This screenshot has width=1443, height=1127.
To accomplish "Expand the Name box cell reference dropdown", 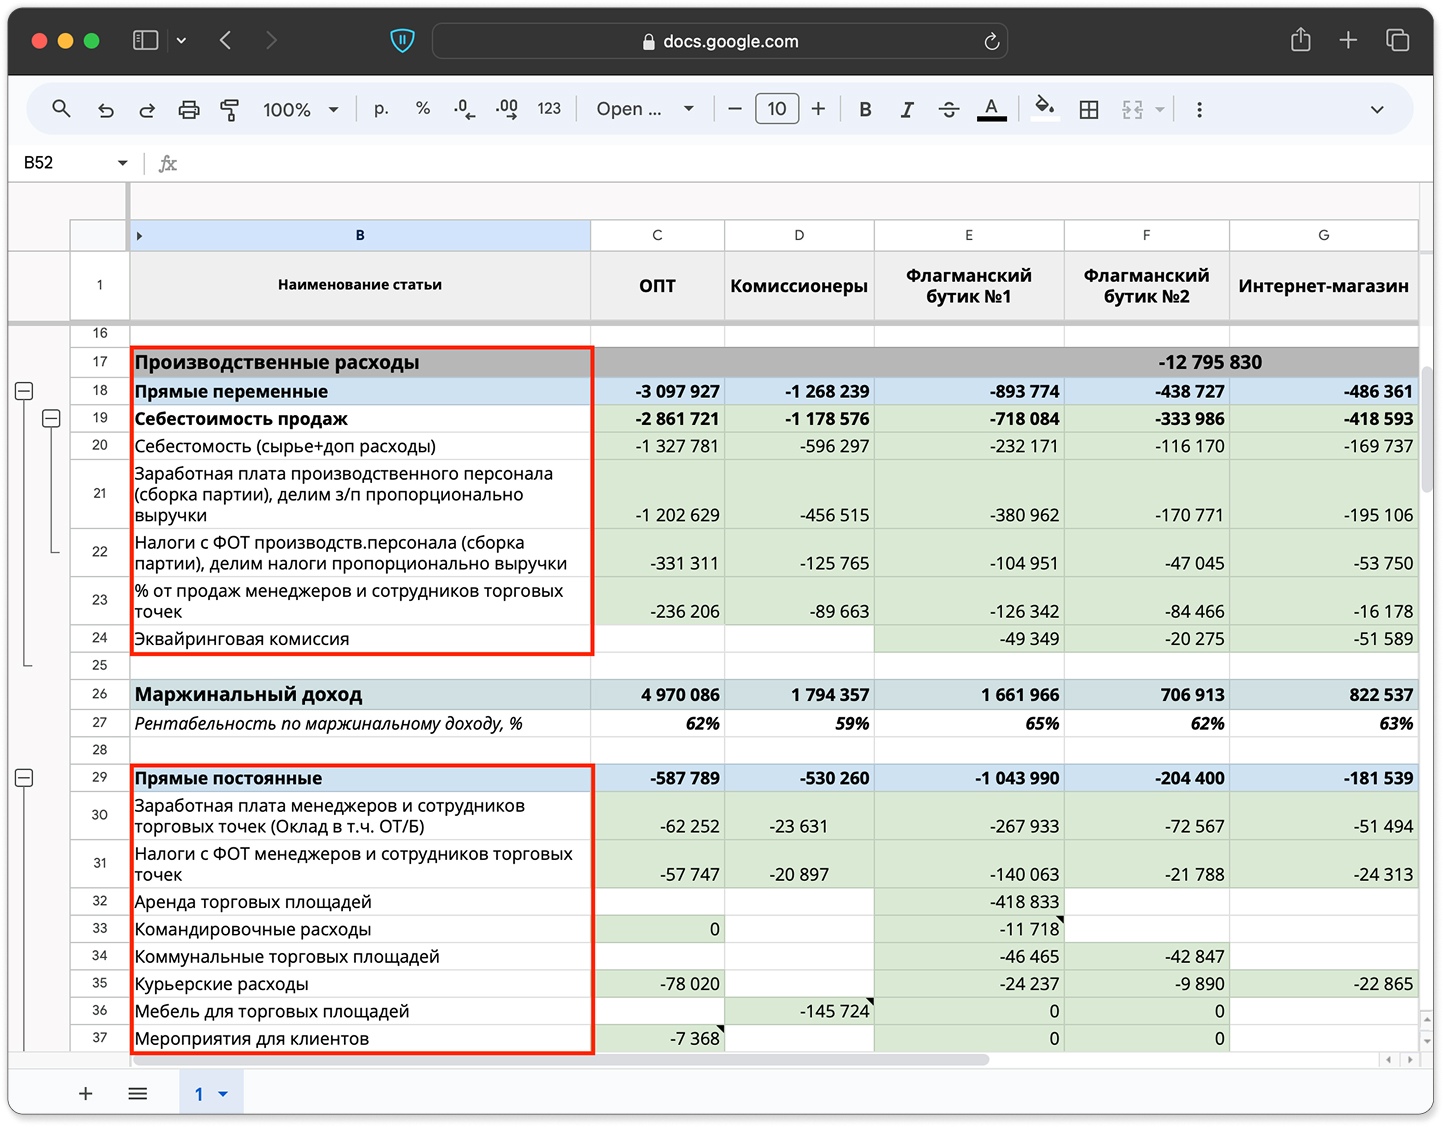I will point(122,163).
